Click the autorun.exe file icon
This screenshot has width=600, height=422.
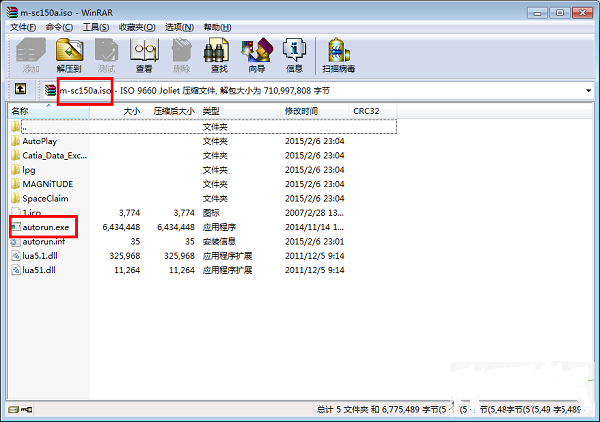(x=16, y=227)
